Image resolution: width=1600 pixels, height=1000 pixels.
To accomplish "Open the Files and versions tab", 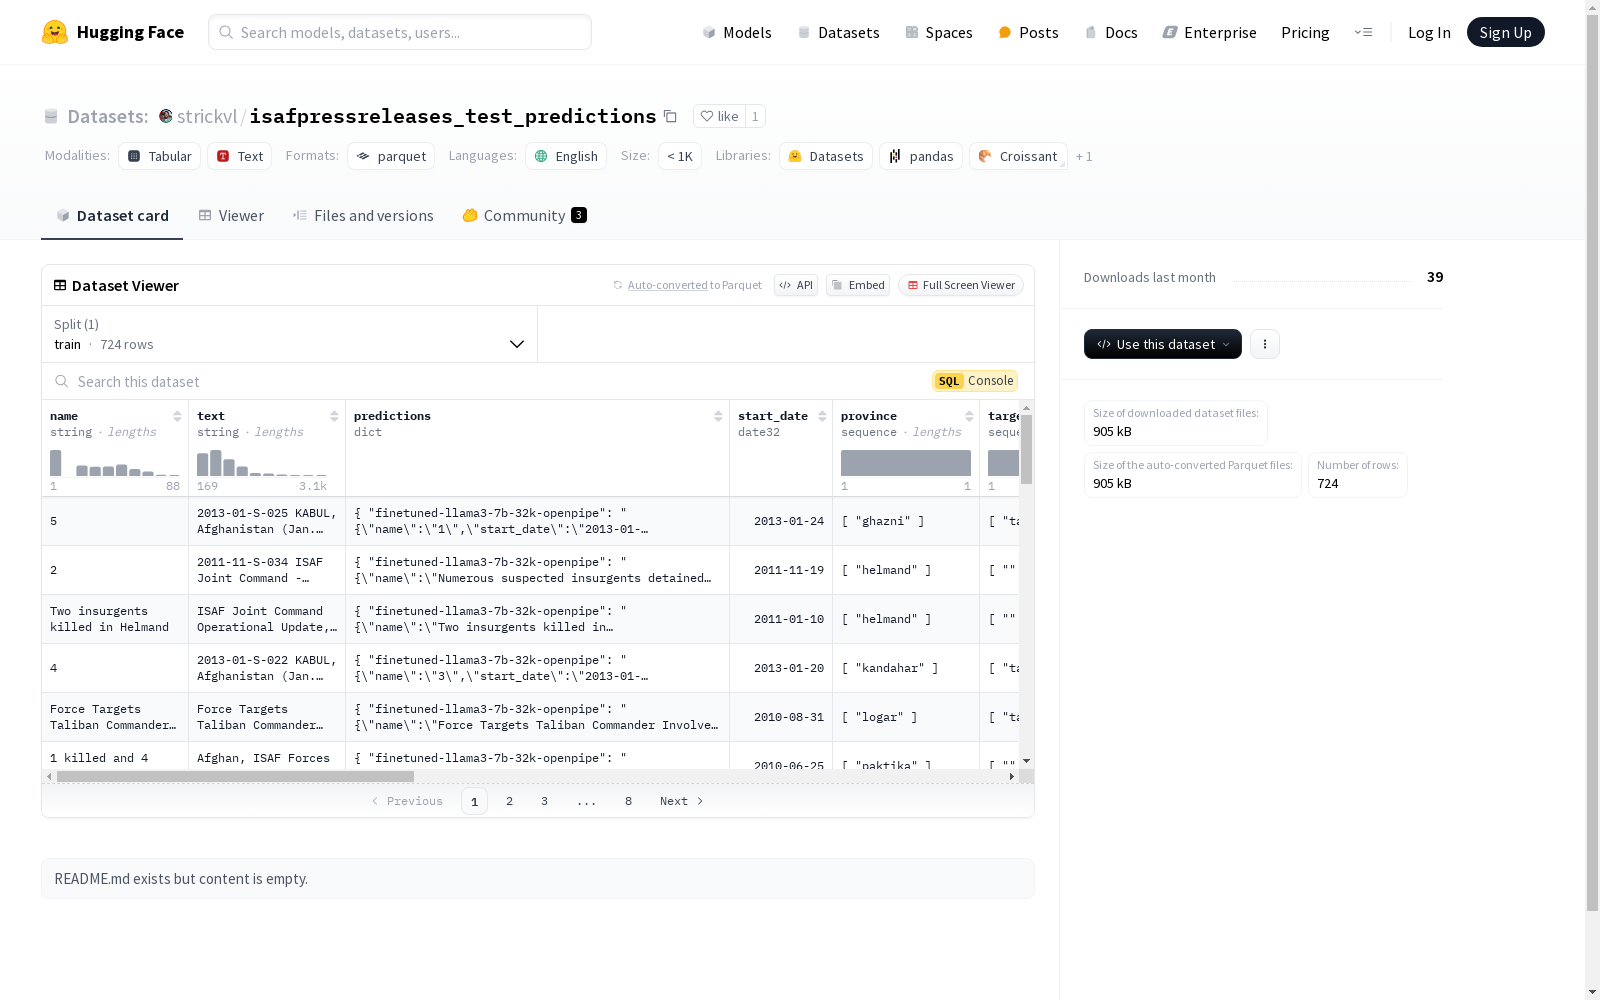I will 363,215.
